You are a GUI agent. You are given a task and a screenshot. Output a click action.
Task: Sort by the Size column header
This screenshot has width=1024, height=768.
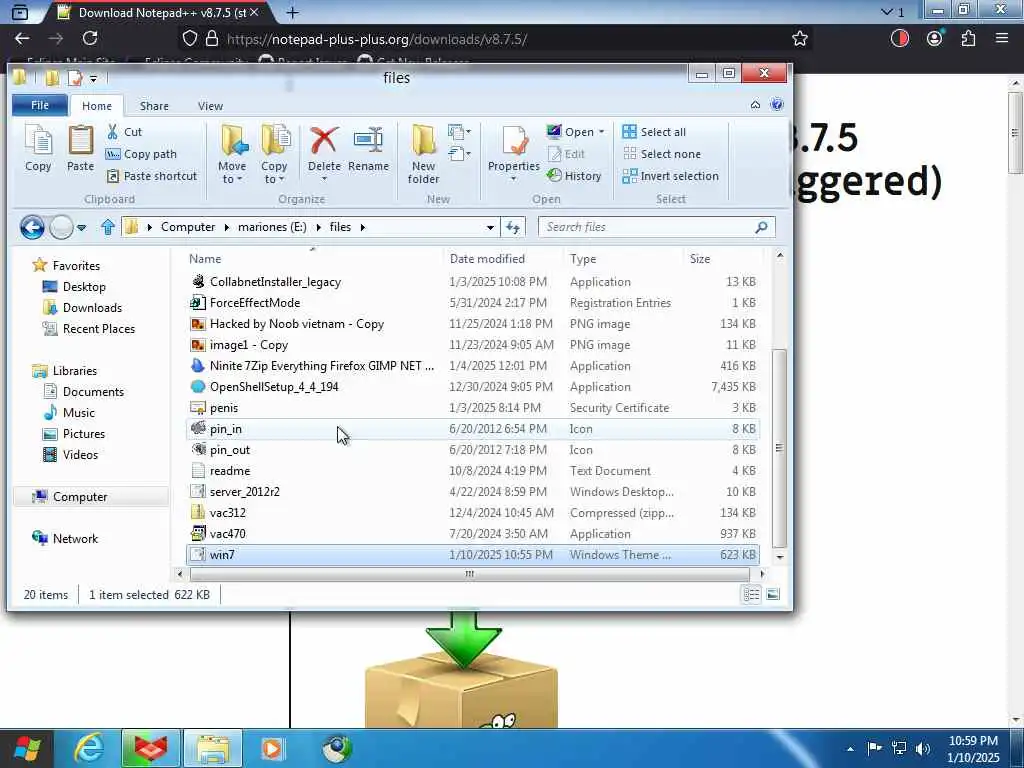point(722,259)
